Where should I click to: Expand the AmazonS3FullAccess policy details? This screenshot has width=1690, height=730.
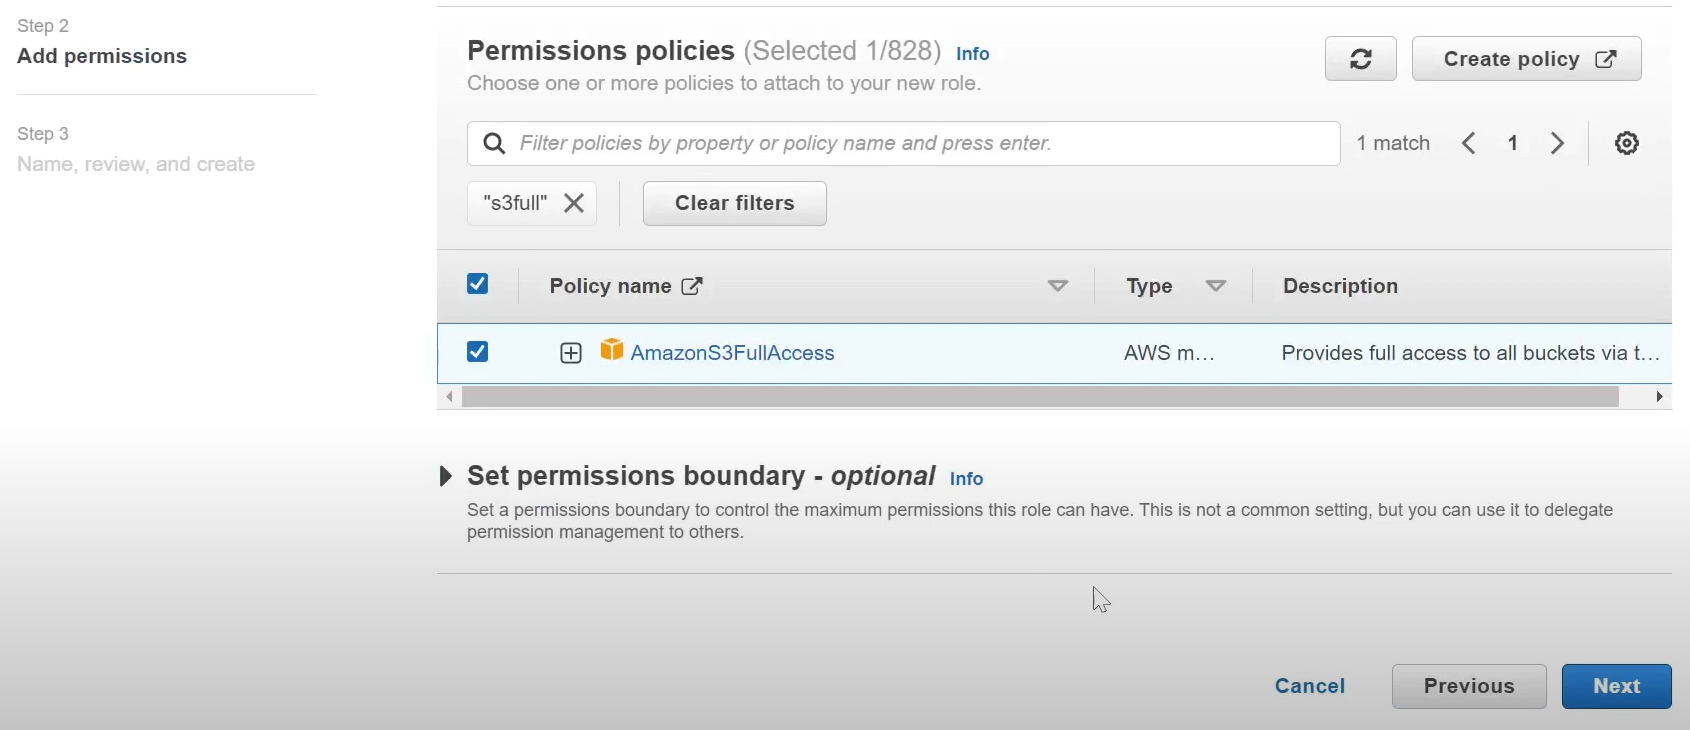571,353
